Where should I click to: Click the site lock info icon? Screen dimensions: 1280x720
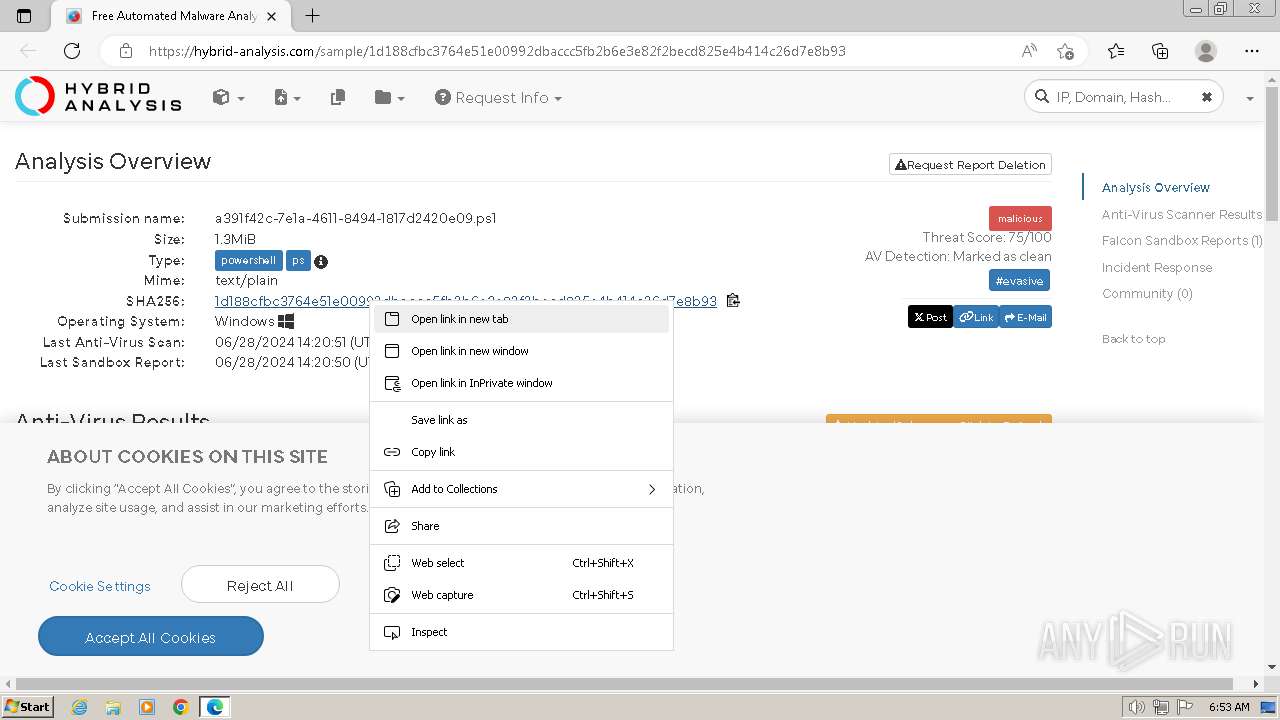(x=125, y=51)
